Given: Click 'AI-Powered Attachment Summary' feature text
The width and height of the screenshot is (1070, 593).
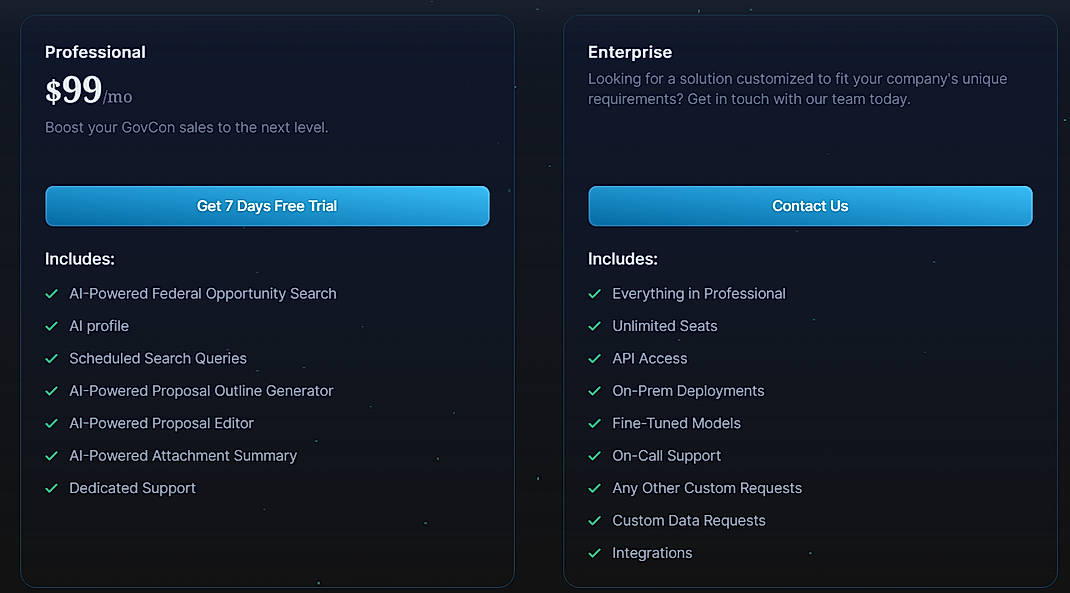Looking at the screenshot, I should coord(183,456).
